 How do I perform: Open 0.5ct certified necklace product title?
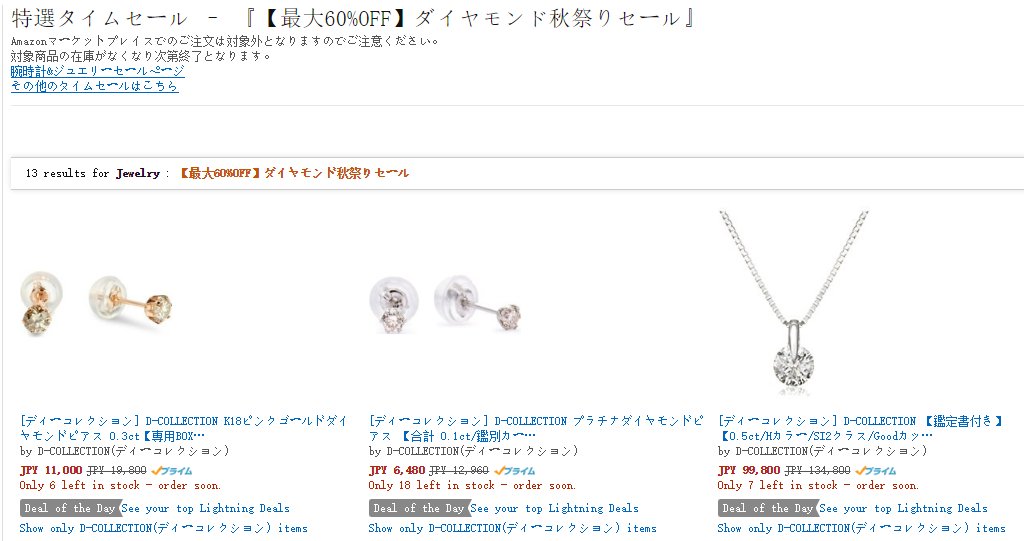(x=860, y=428)
